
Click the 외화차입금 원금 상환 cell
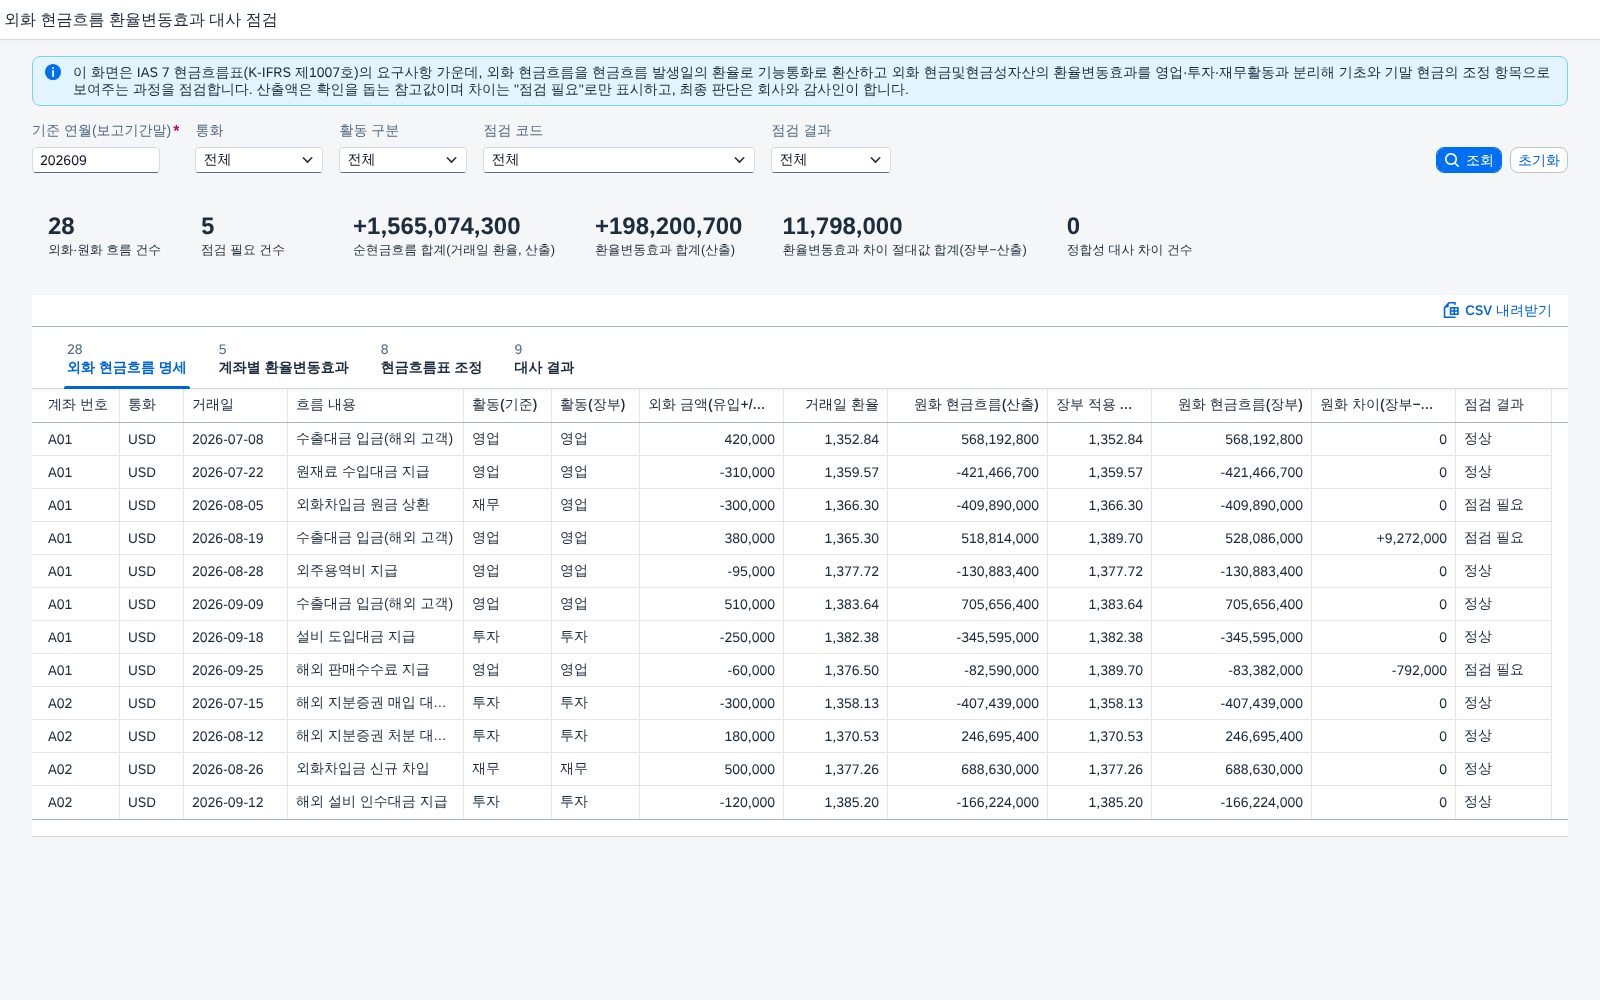pyautogui.click(x=375, y=505)
